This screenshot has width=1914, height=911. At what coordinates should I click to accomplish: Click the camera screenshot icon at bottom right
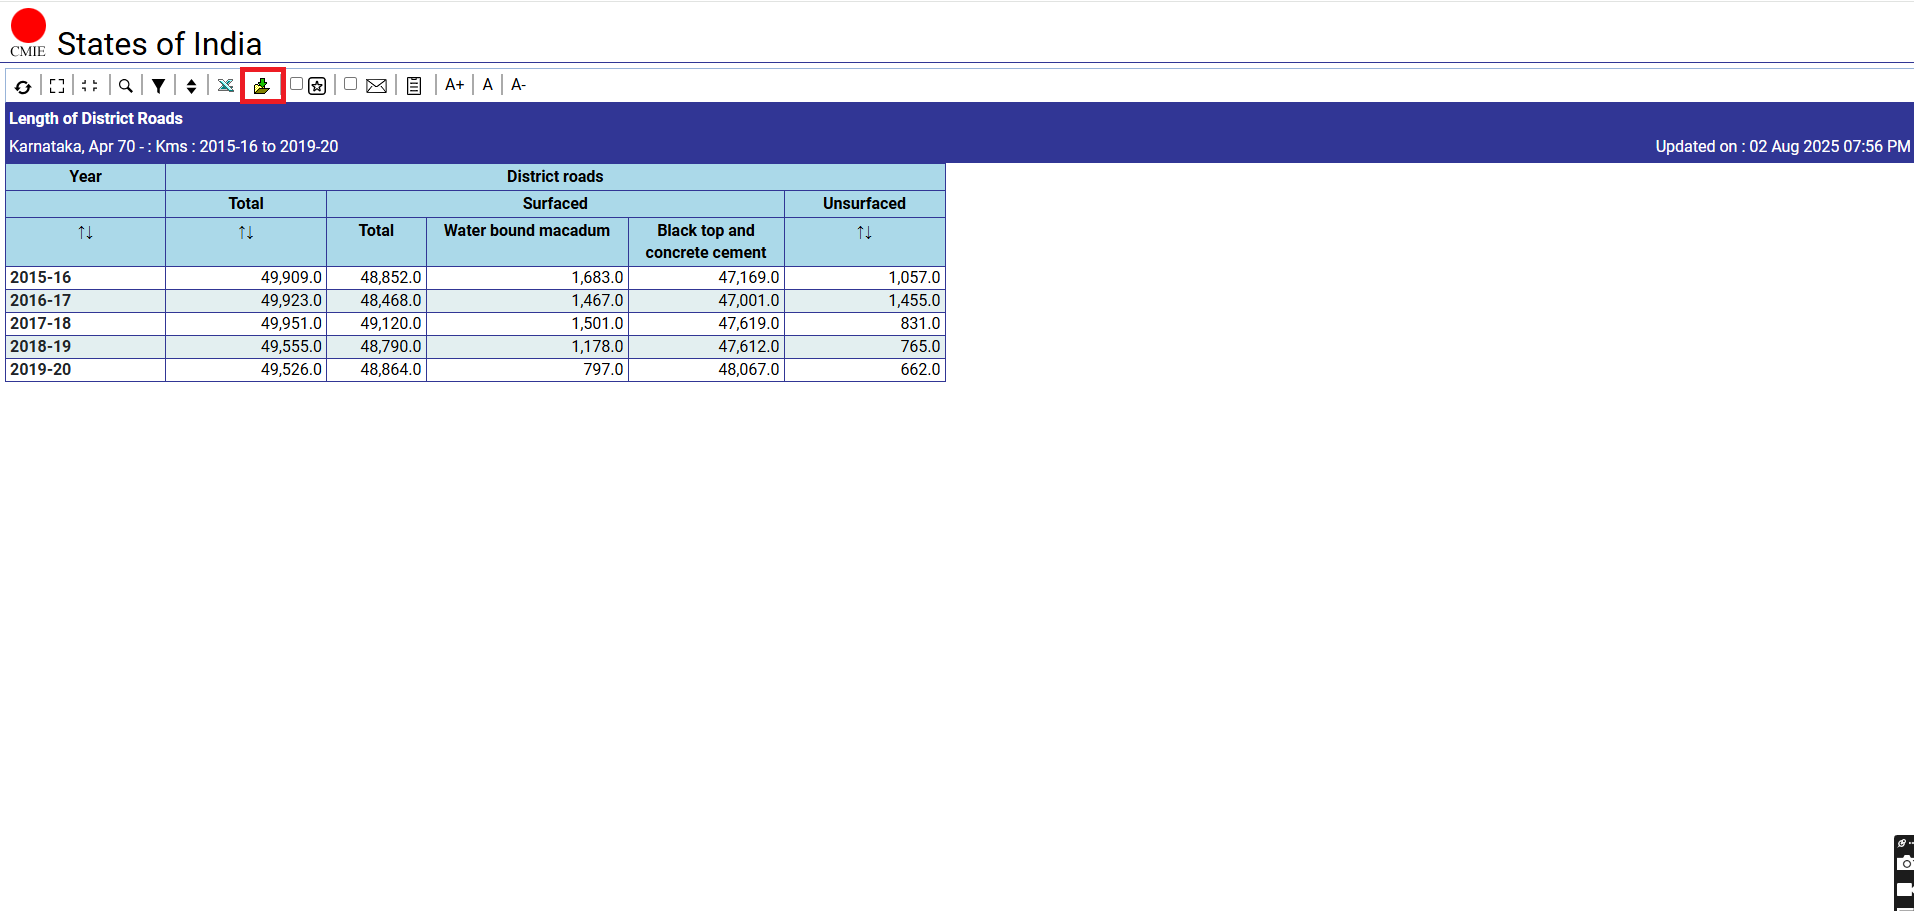[1905, 863]
